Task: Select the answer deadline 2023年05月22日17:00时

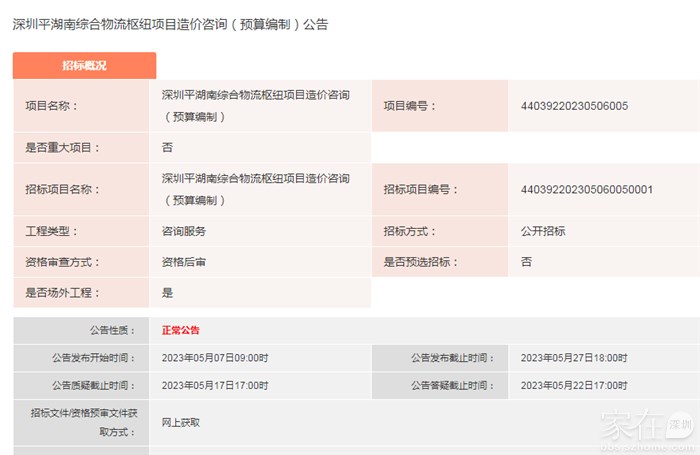Action: [x=574, y=385]
